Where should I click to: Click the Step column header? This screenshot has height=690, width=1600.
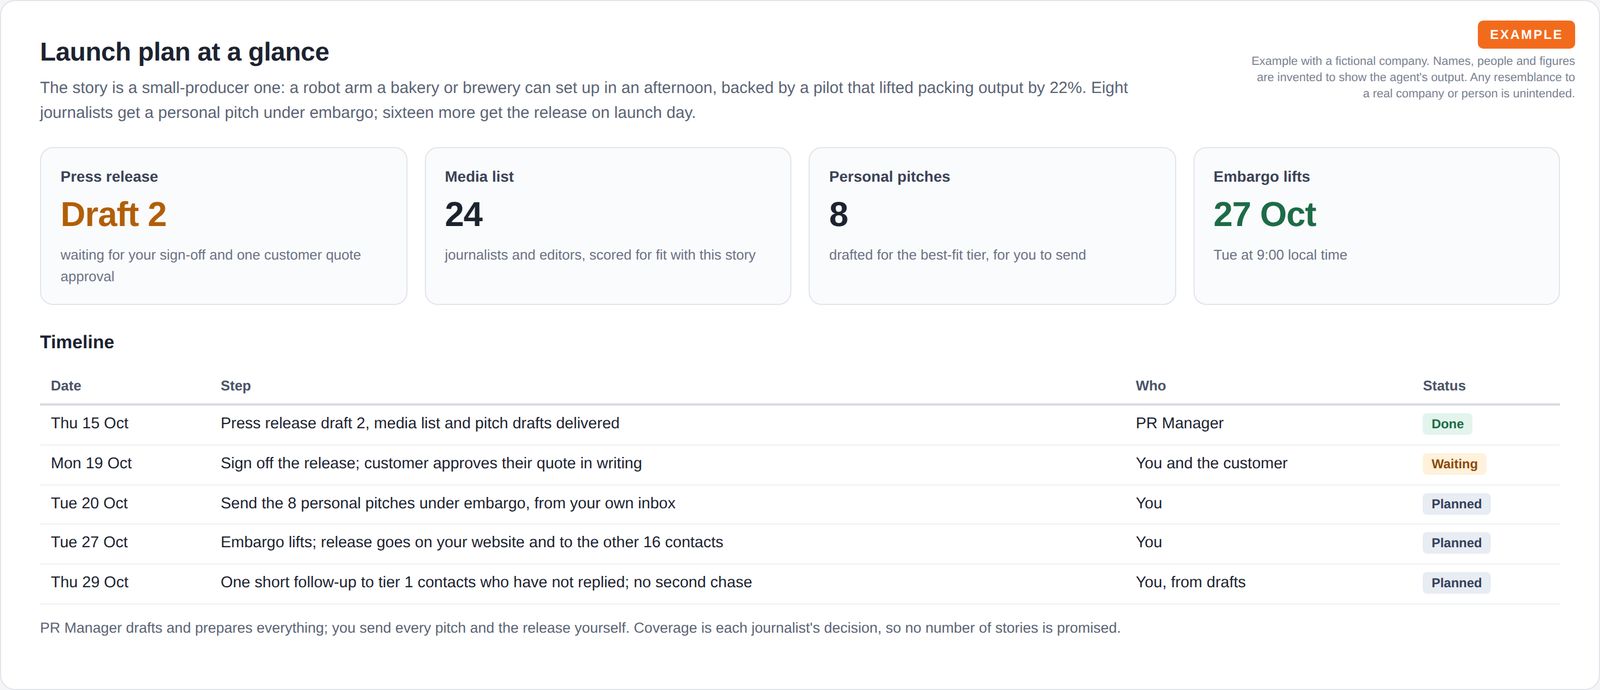236,386
